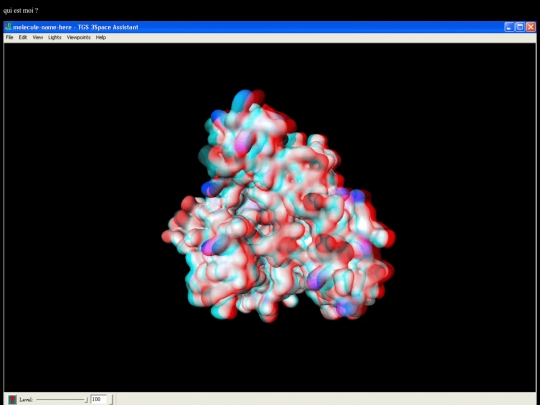
Task: Click the 'qui est moi ?' caption text
Action: click(21, 10)
